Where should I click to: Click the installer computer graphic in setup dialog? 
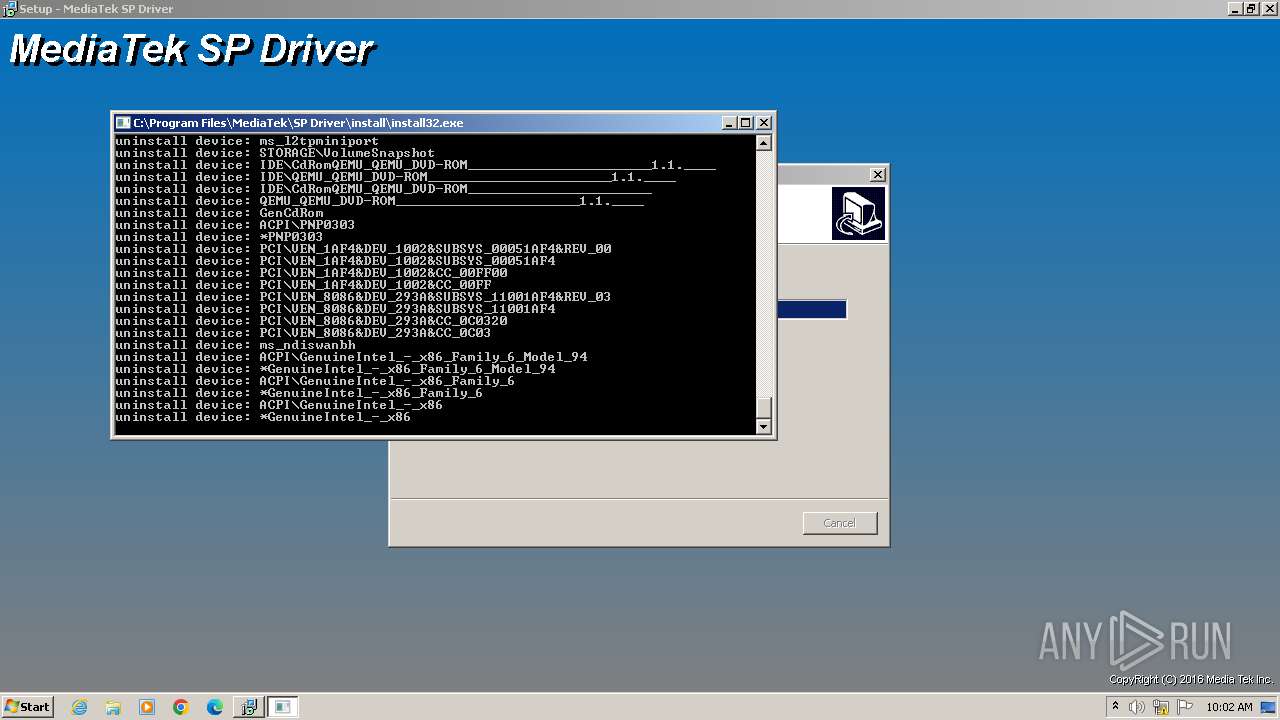(858, 213)
